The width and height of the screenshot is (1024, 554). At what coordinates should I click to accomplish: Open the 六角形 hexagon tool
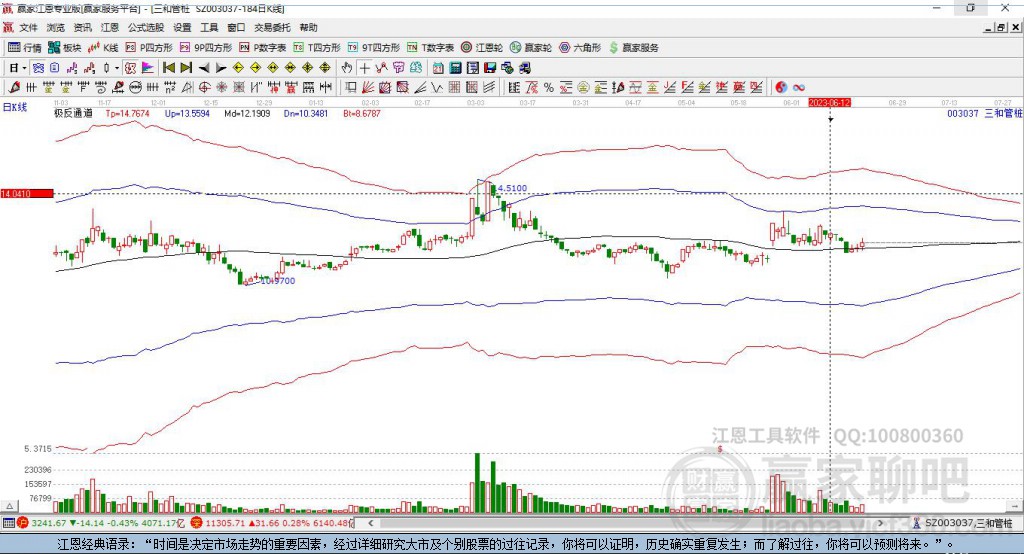[580, 48]
